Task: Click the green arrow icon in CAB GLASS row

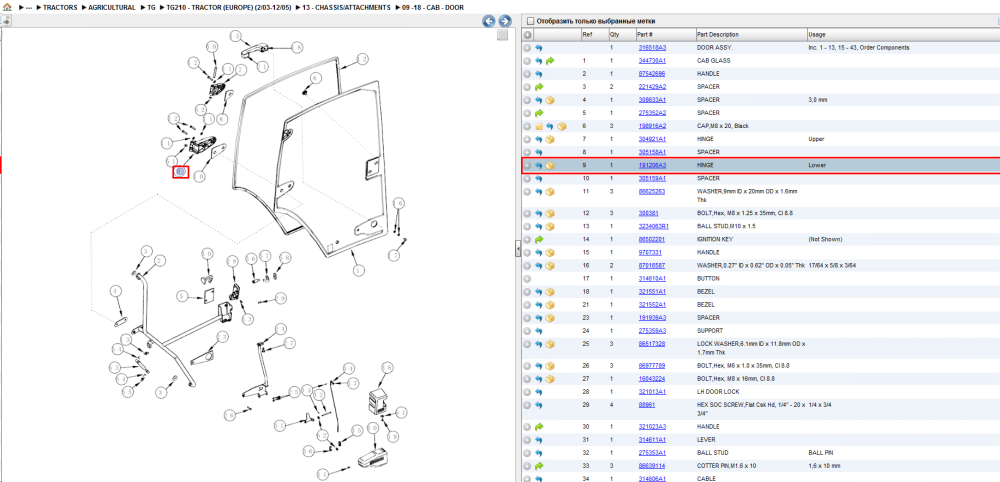Action: [x=550, y=61]
